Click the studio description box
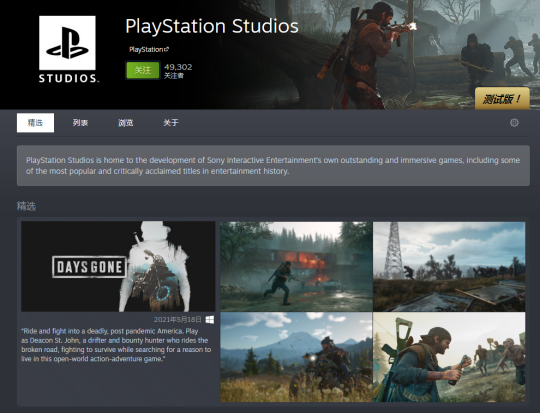The width and height of the screenshot is (540, 413). pyautogui.click(x=273, y=166)
